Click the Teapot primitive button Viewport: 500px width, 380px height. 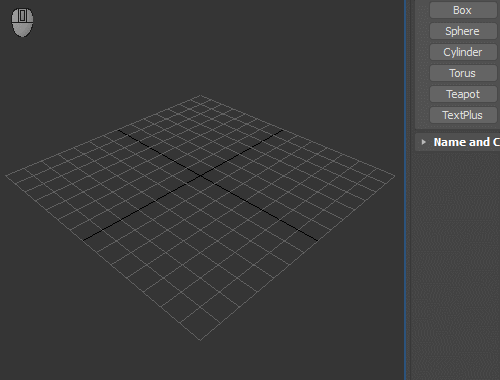[463, 94]
